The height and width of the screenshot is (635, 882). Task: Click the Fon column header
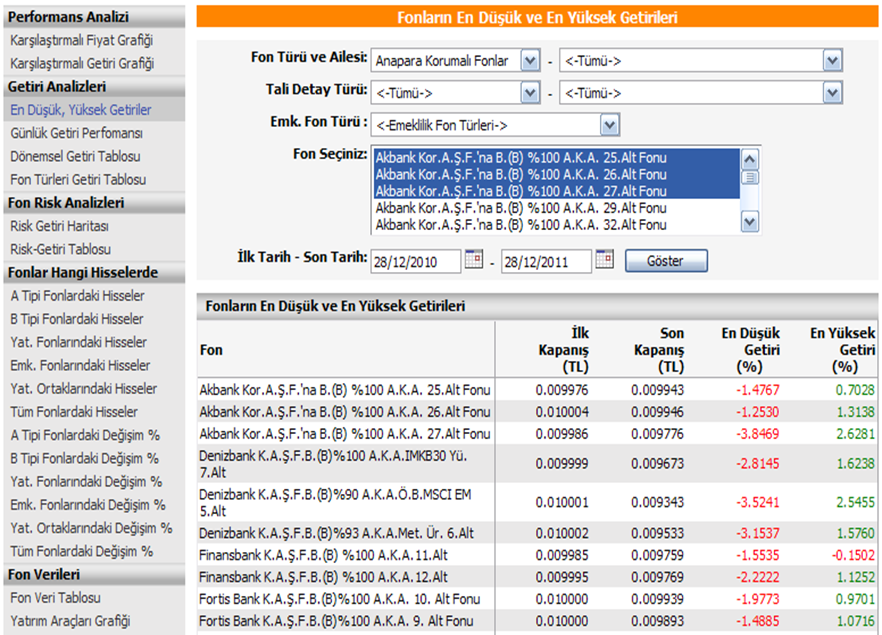pos(212,350)
